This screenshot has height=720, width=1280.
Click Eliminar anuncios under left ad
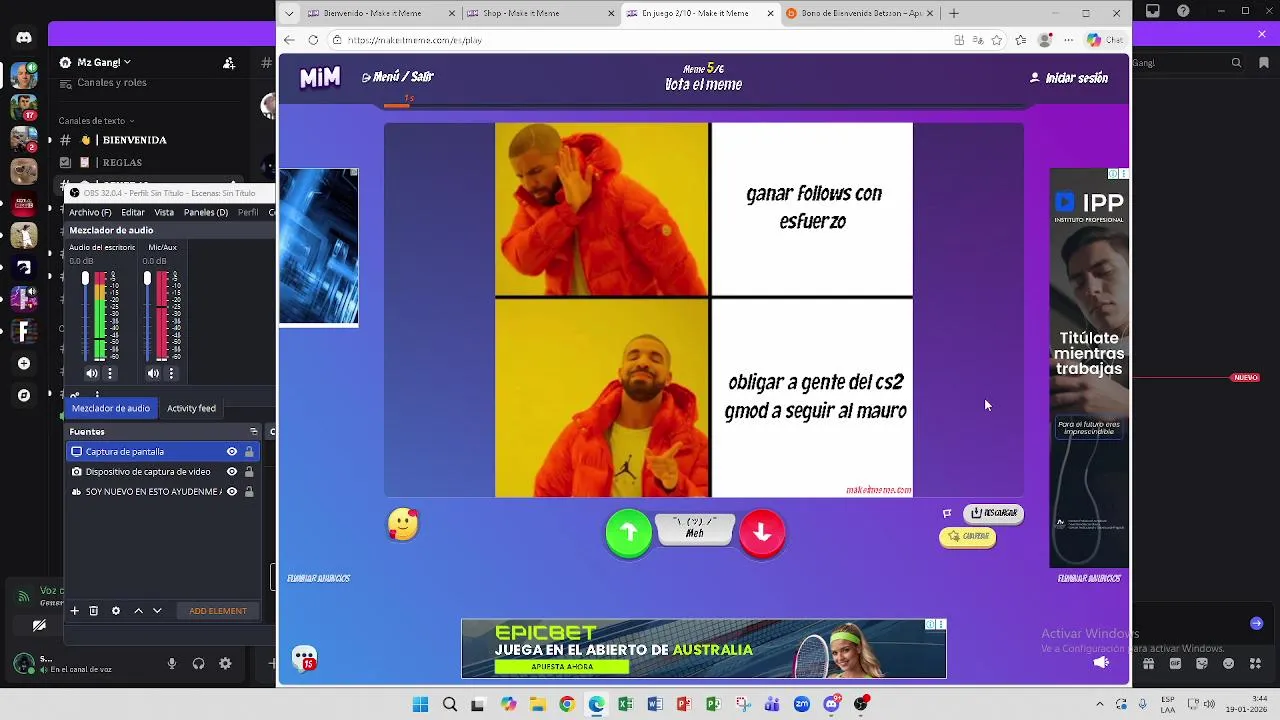coord(318,578)
